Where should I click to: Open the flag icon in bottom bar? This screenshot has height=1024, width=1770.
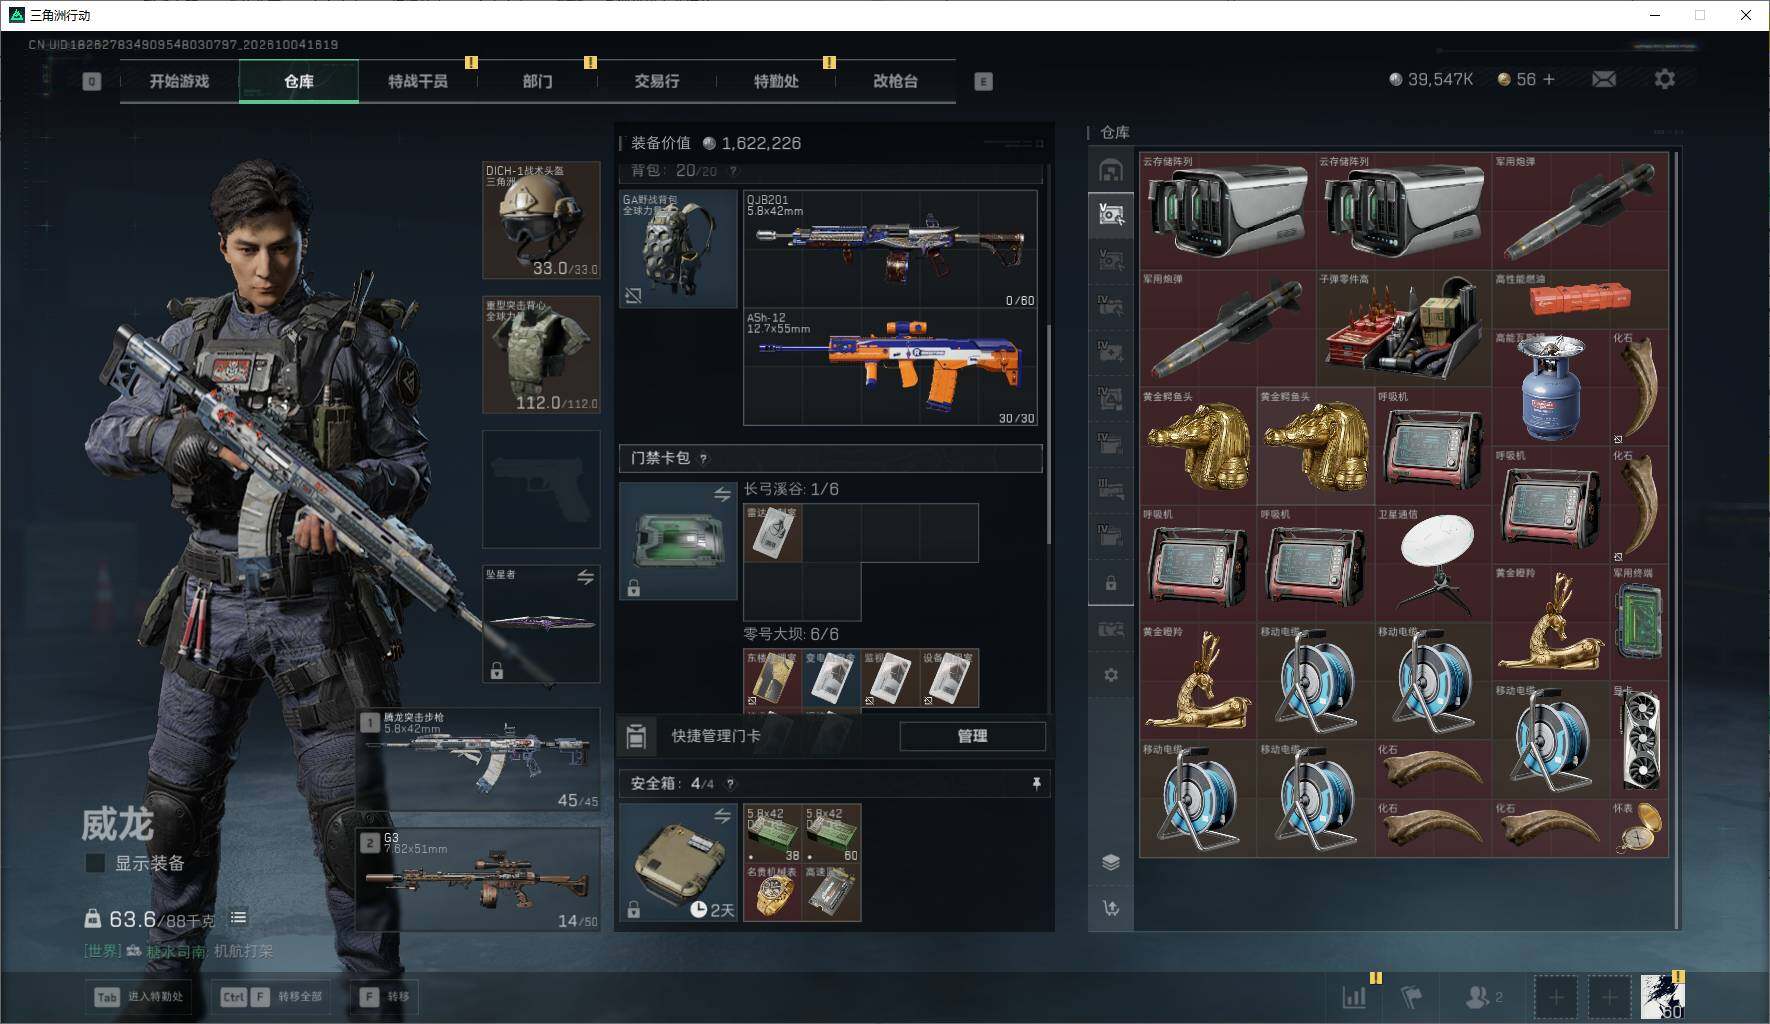point(1411,996)
